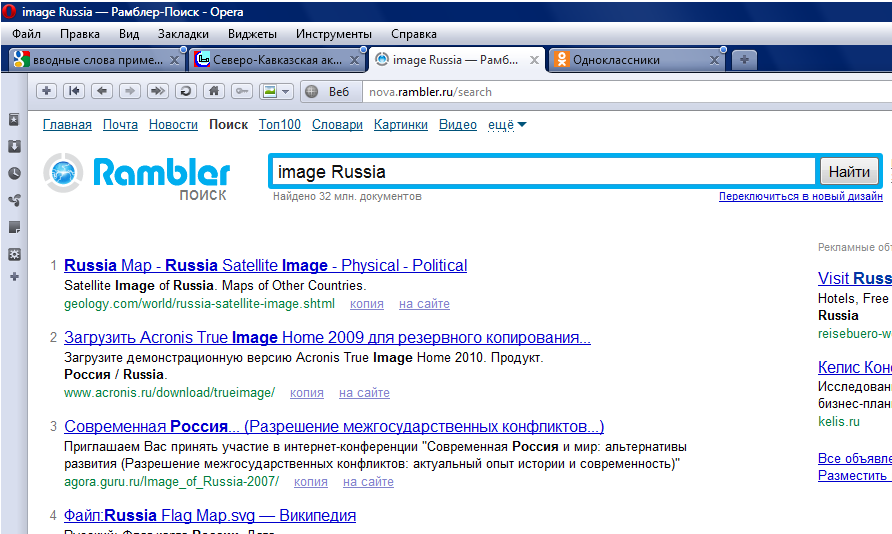This screenshot has width=892, height=534.
Task: Open 'Загрузить Acronis True Image Home 2009' result
Action: point(327,338)
